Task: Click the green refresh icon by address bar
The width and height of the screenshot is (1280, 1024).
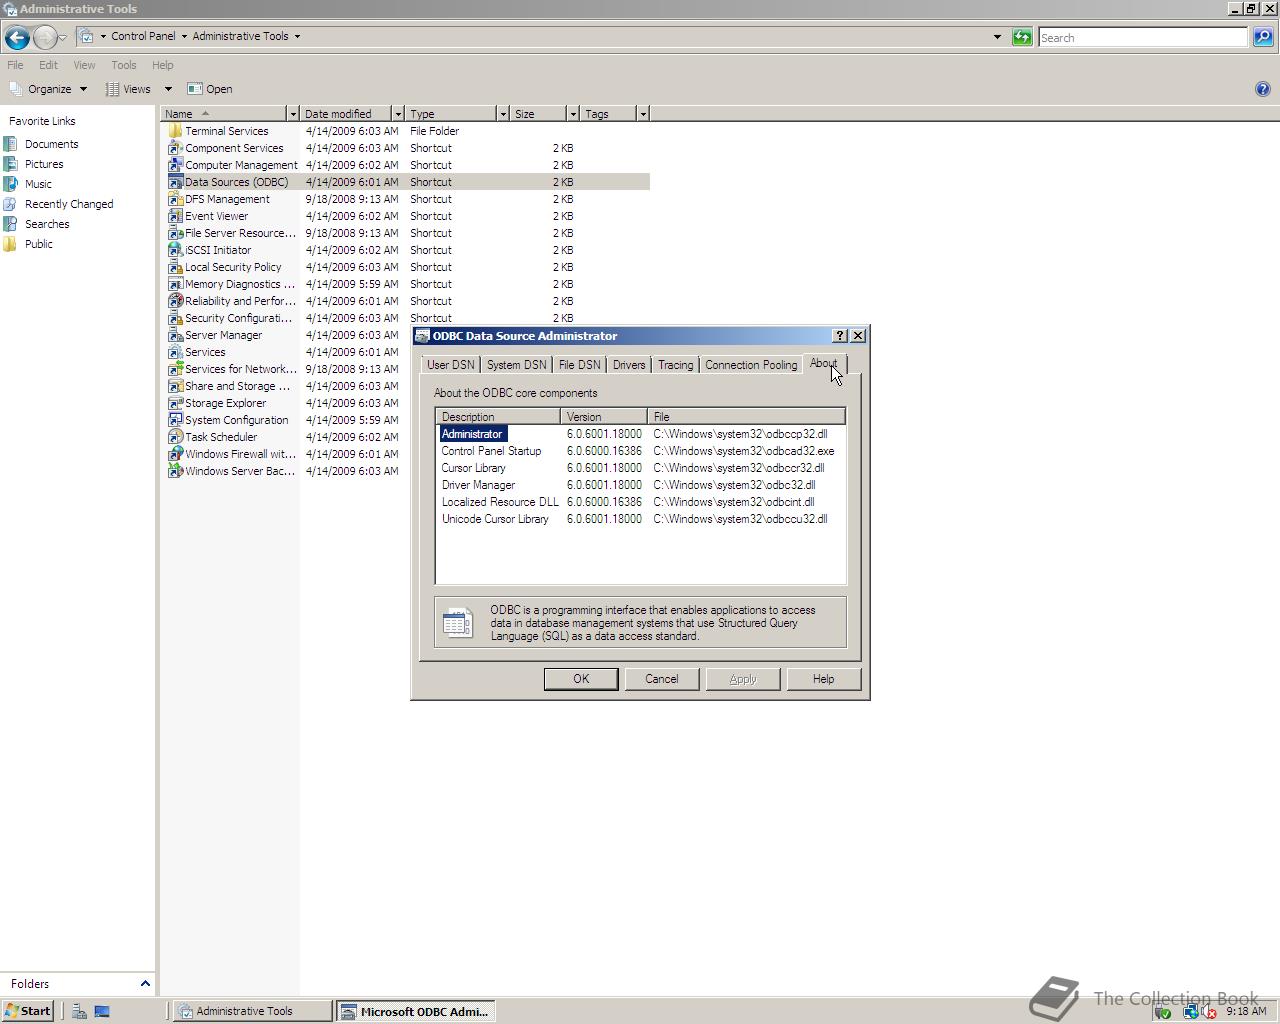Action: tap(1022, 37)
